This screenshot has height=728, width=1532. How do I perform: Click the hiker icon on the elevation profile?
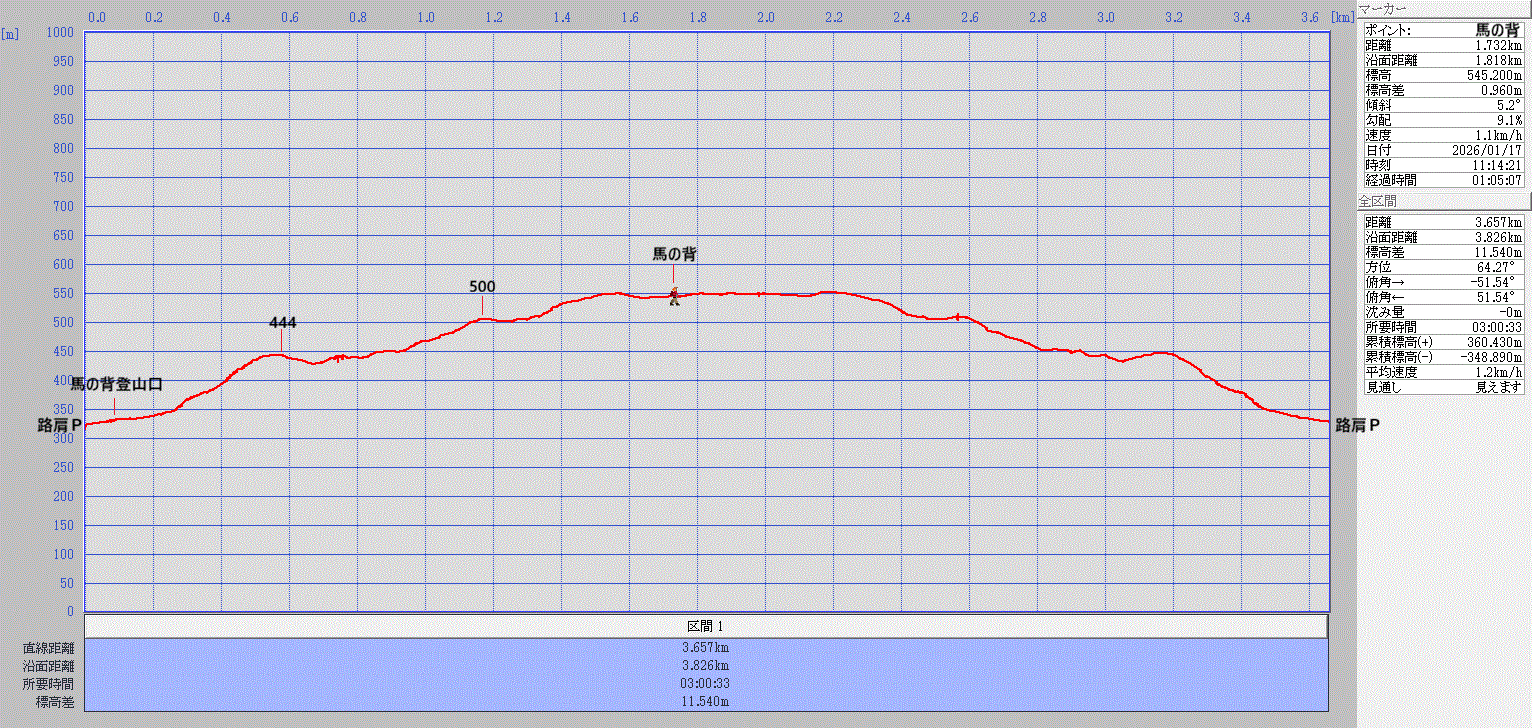(x=675, y=296)
